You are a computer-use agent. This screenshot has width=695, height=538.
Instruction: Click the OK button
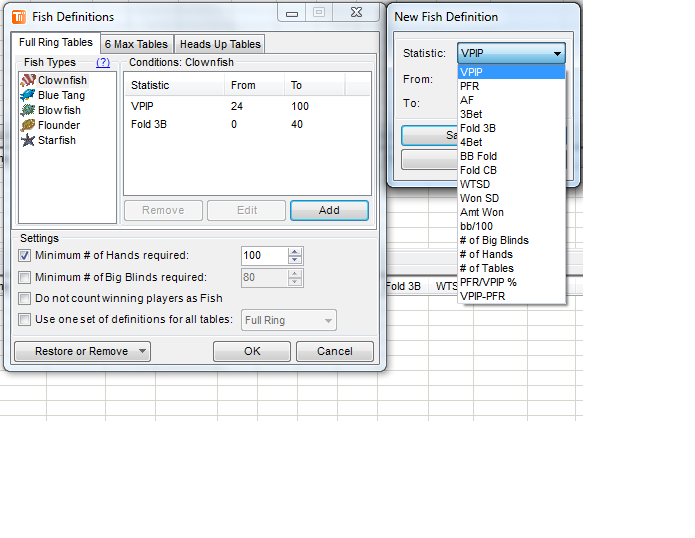(x=252, y=351)
